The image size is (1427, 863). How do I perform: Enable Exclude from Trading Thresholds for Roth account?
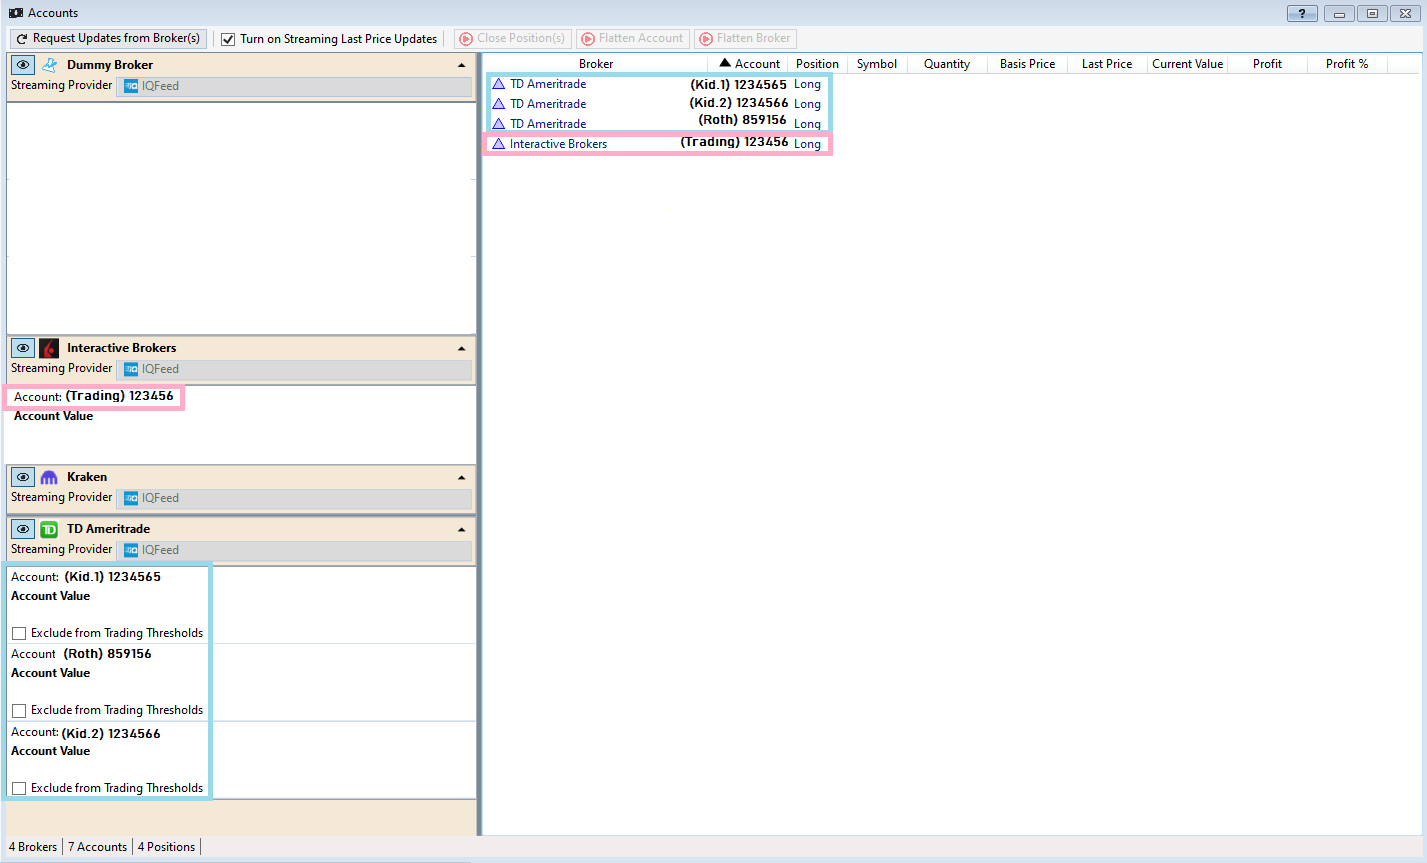click(17, 710)
